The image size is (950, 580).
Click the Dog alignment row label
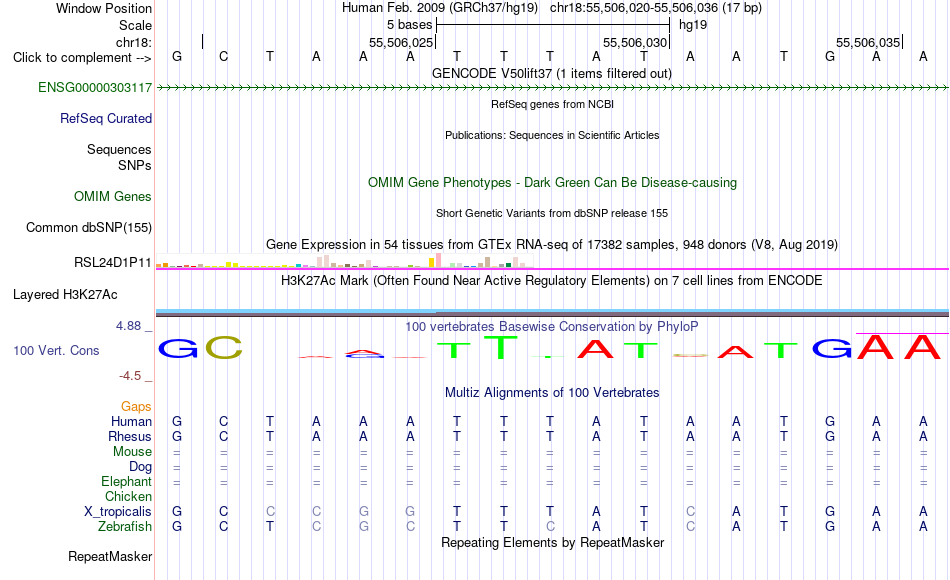click(x=140, y=467)
